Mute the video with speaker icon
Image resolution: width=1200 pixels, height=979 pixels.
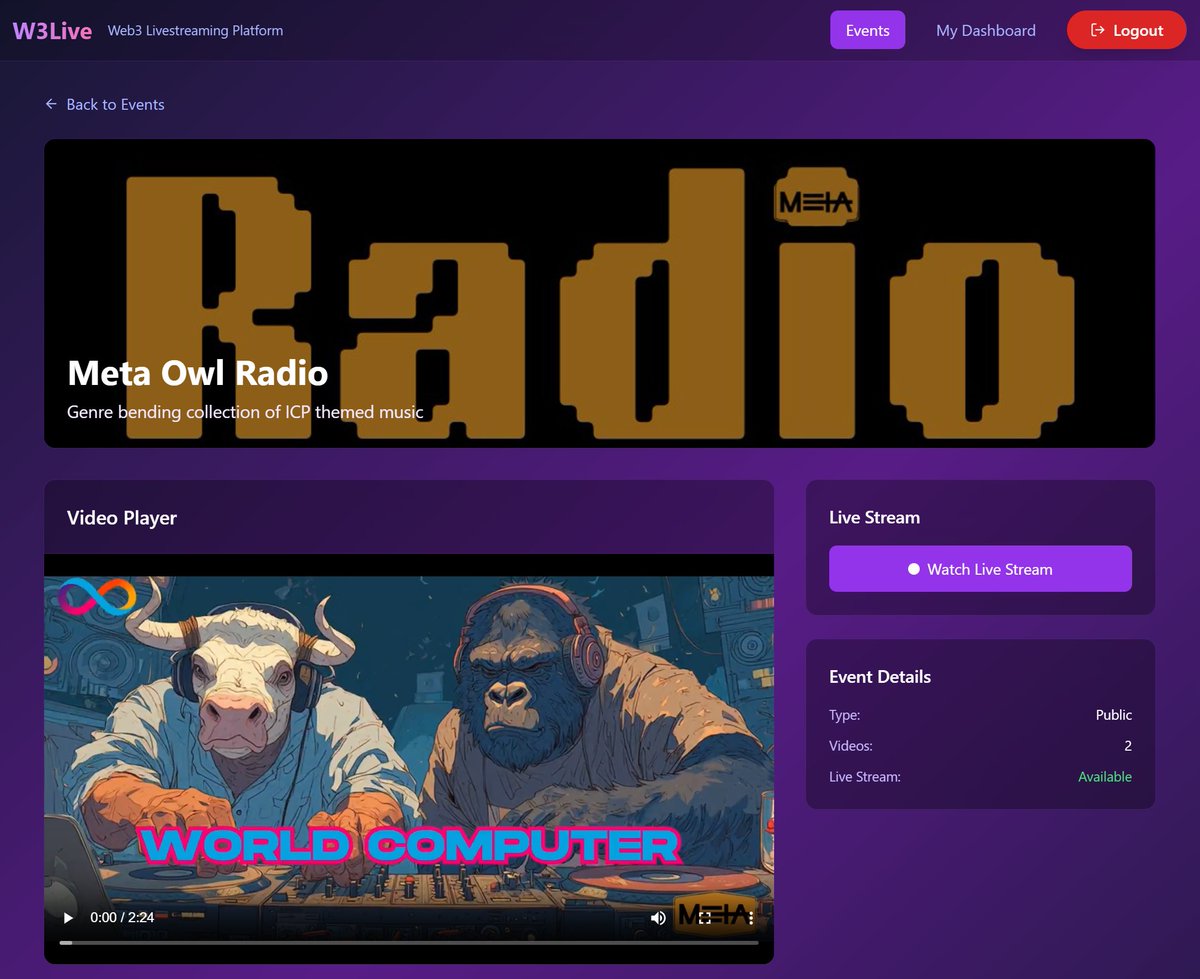(x=658, y=917)
